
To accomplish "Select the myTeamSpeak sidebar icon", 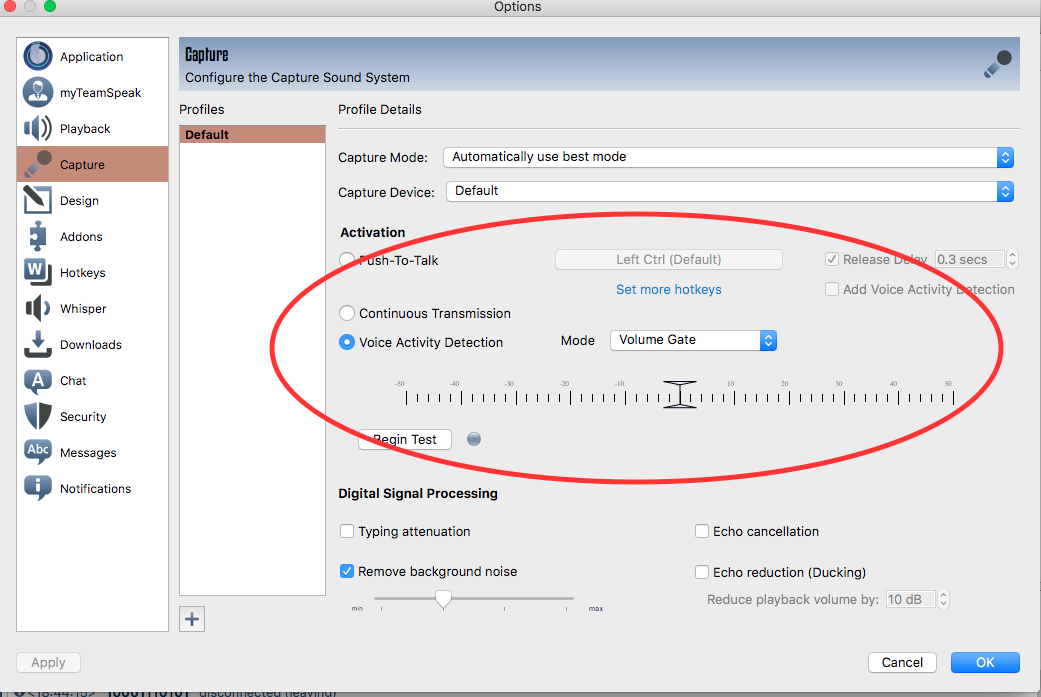I will click(x=37, y=92).
